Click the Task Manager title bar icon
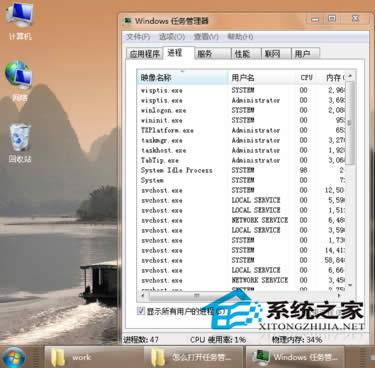 click(x=127, y=21)
